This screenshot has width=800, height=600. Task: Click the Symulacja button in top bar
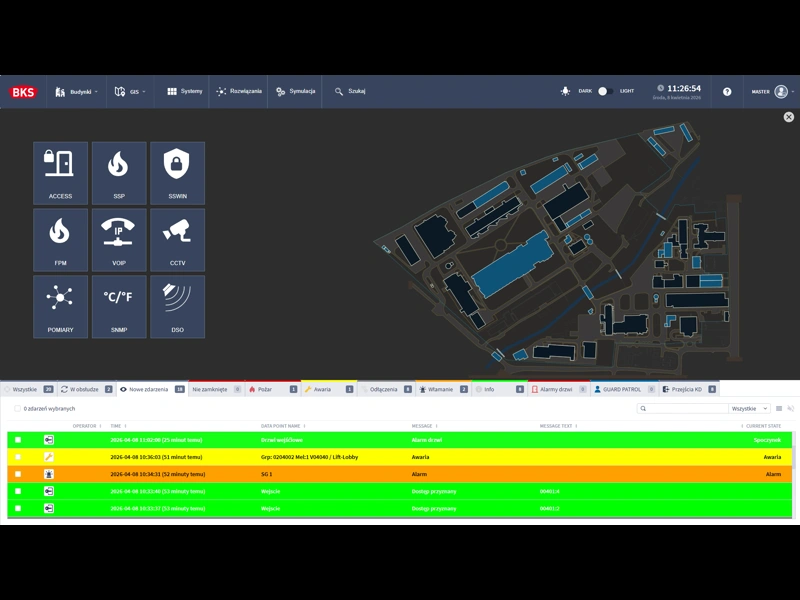point(295,91)
